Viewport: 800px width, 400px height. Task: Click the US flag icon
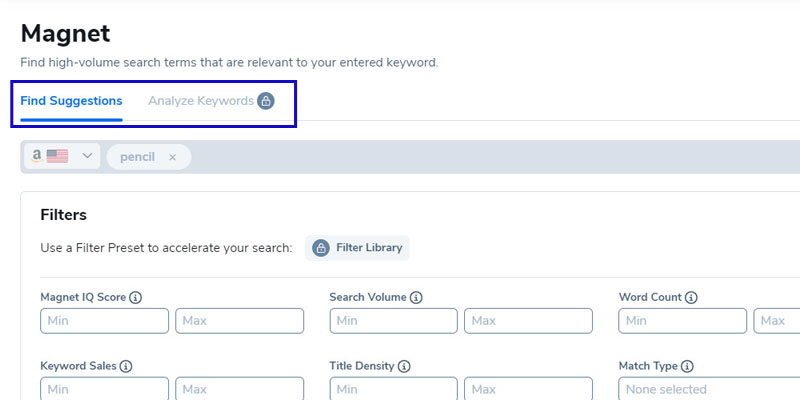(57, 156)
